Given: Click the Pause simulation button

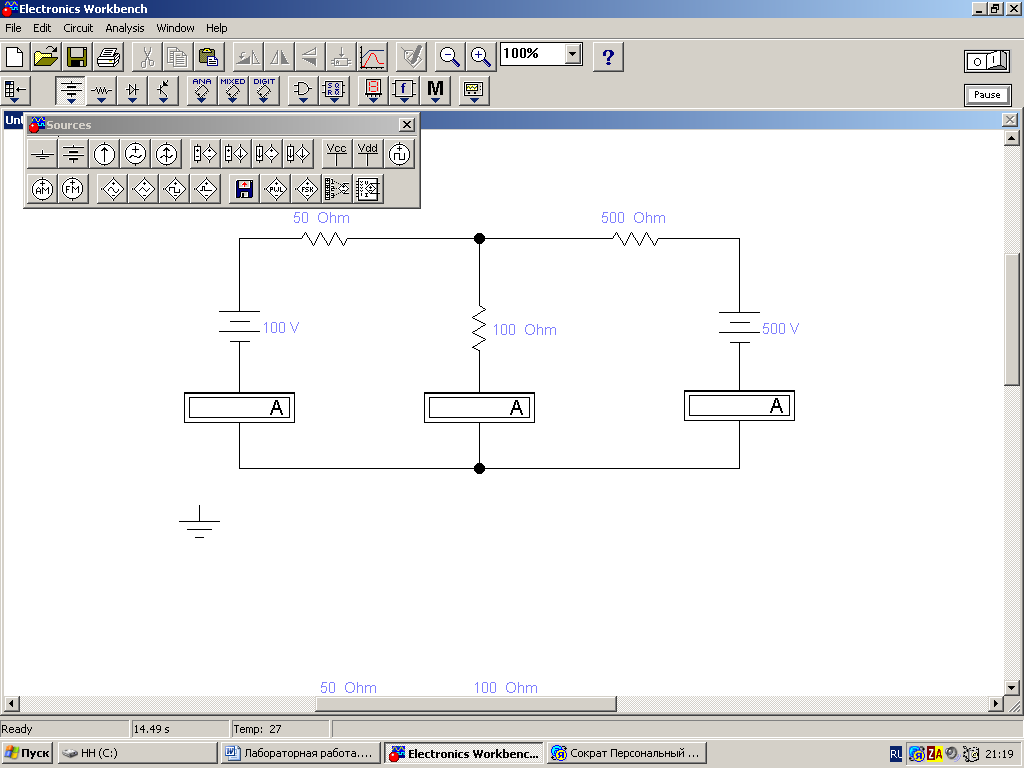Looking at the screenshot, I should click(x=987, y=95).
